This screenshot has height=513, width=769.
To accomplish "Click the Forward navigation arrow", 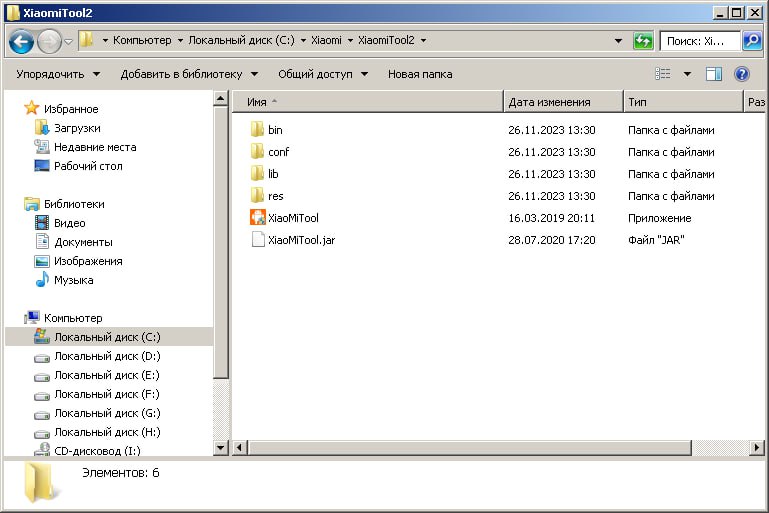I will [49, 41].
